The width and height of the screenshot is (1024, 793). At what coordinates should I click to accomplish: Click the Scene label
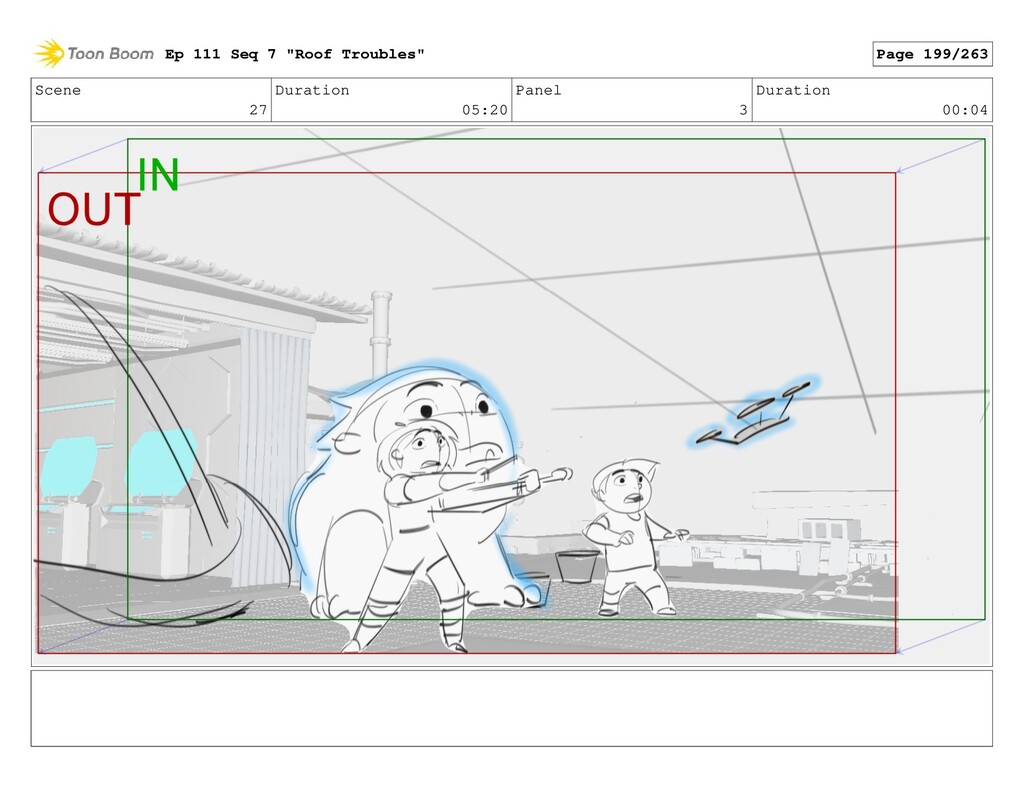pos(58,90)
